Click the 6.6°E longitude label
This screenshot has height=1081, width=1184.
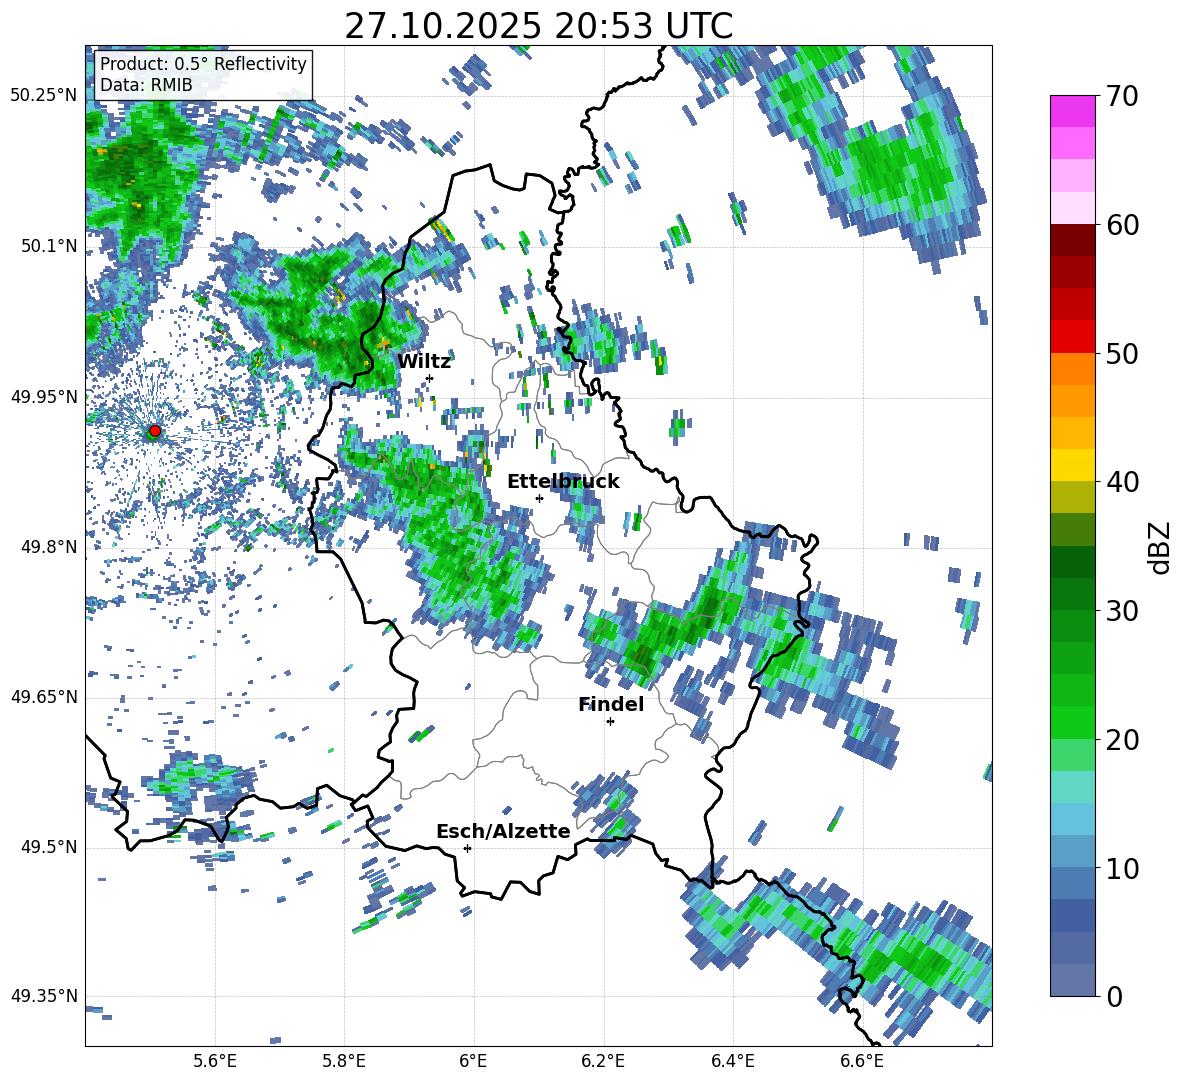(862, 1061)
